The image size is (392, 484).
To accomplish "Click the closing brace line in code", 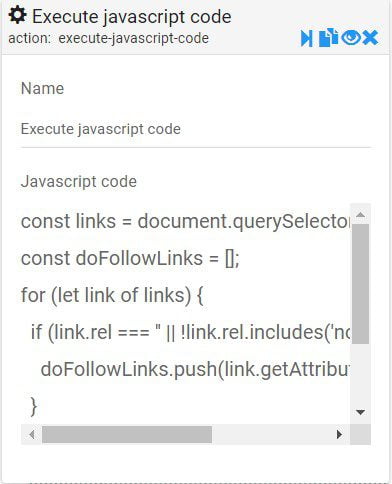I will (34, 406).
